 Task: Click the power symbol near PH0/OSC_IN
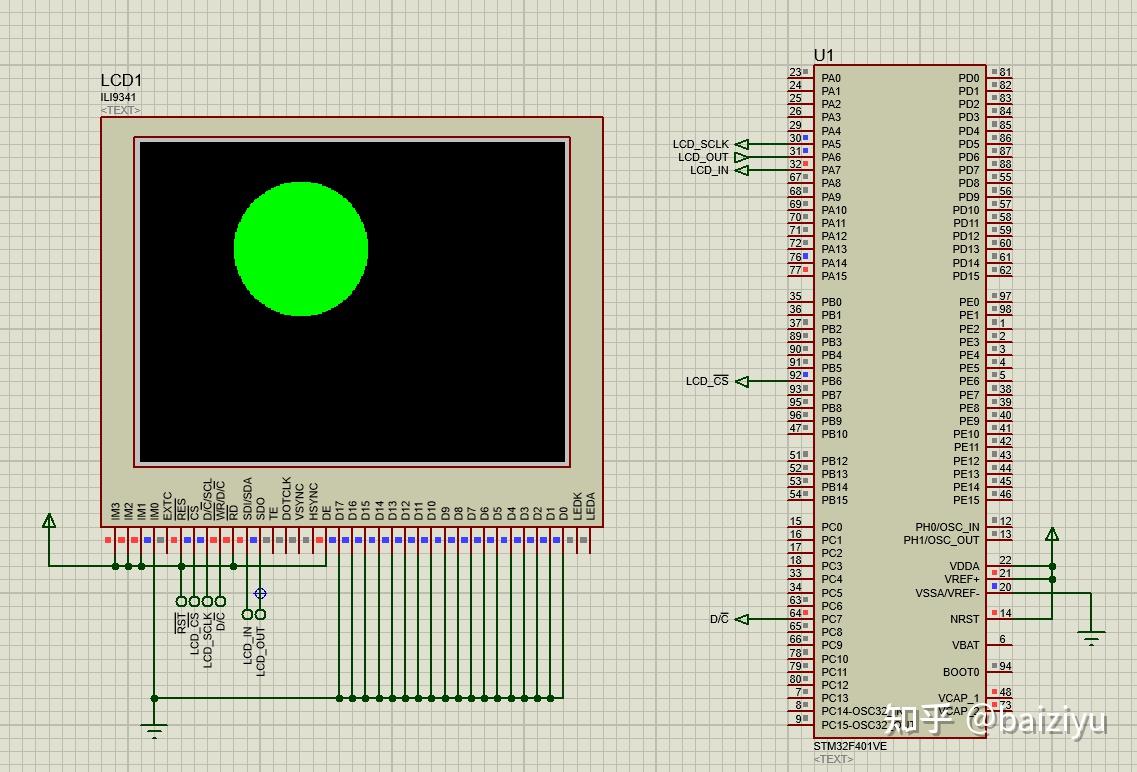click(x=1052, y=535)
